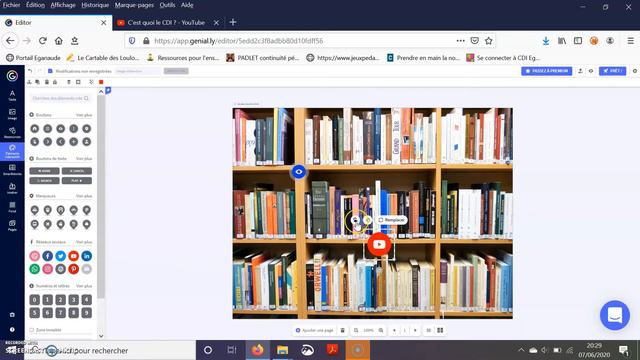
Task: Open Firefox hamburger menu
Action: coord(630,41)
